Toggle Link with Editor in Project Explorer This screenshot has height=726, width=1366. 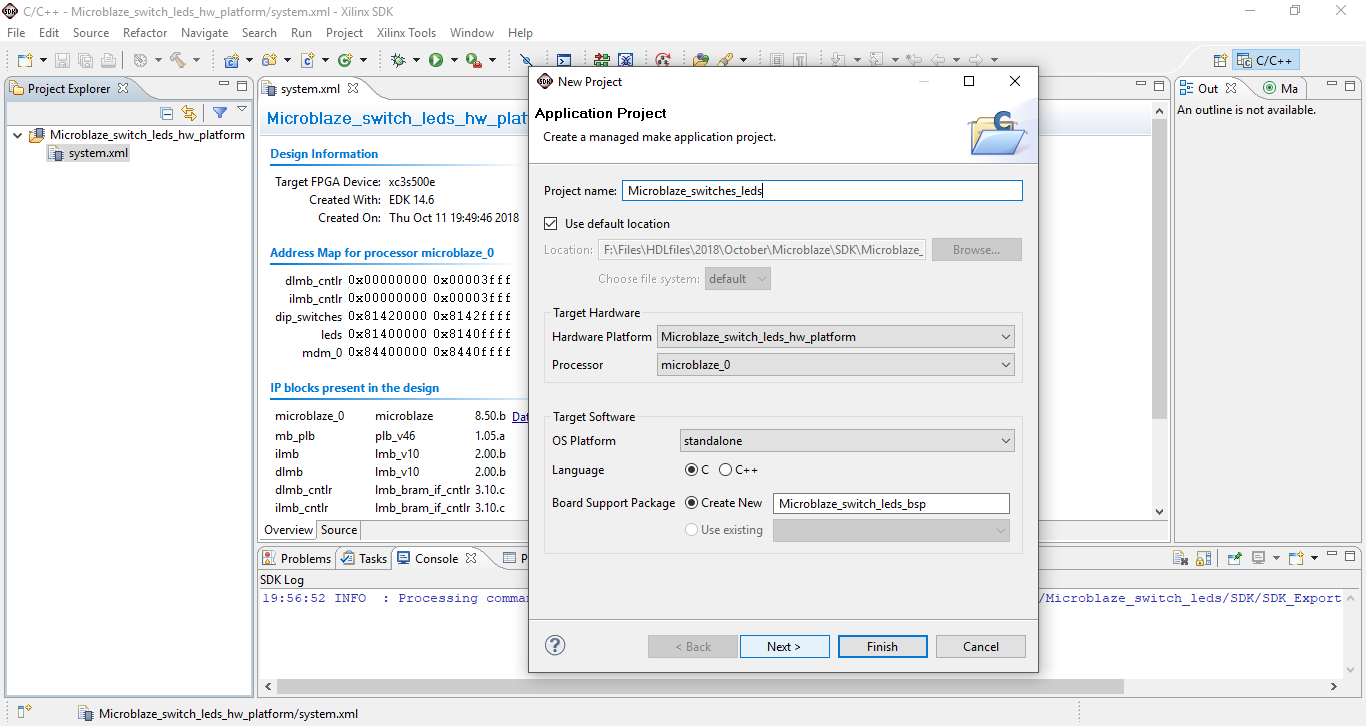click(188, 113)
